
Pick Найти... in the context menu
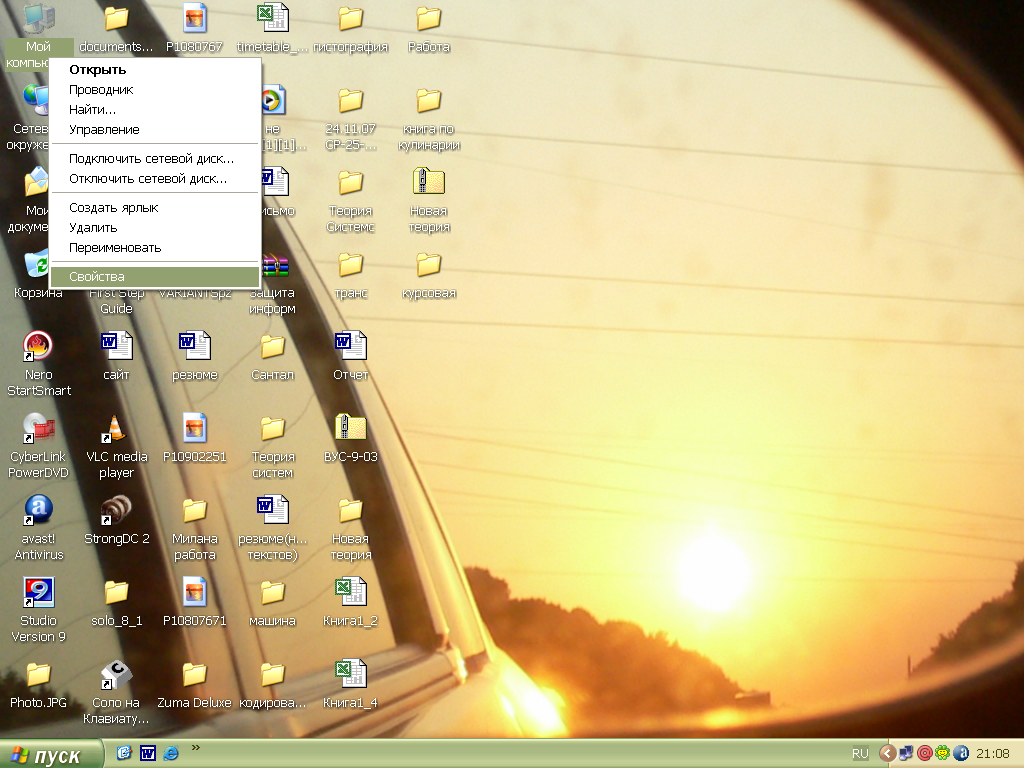[155, 110]
